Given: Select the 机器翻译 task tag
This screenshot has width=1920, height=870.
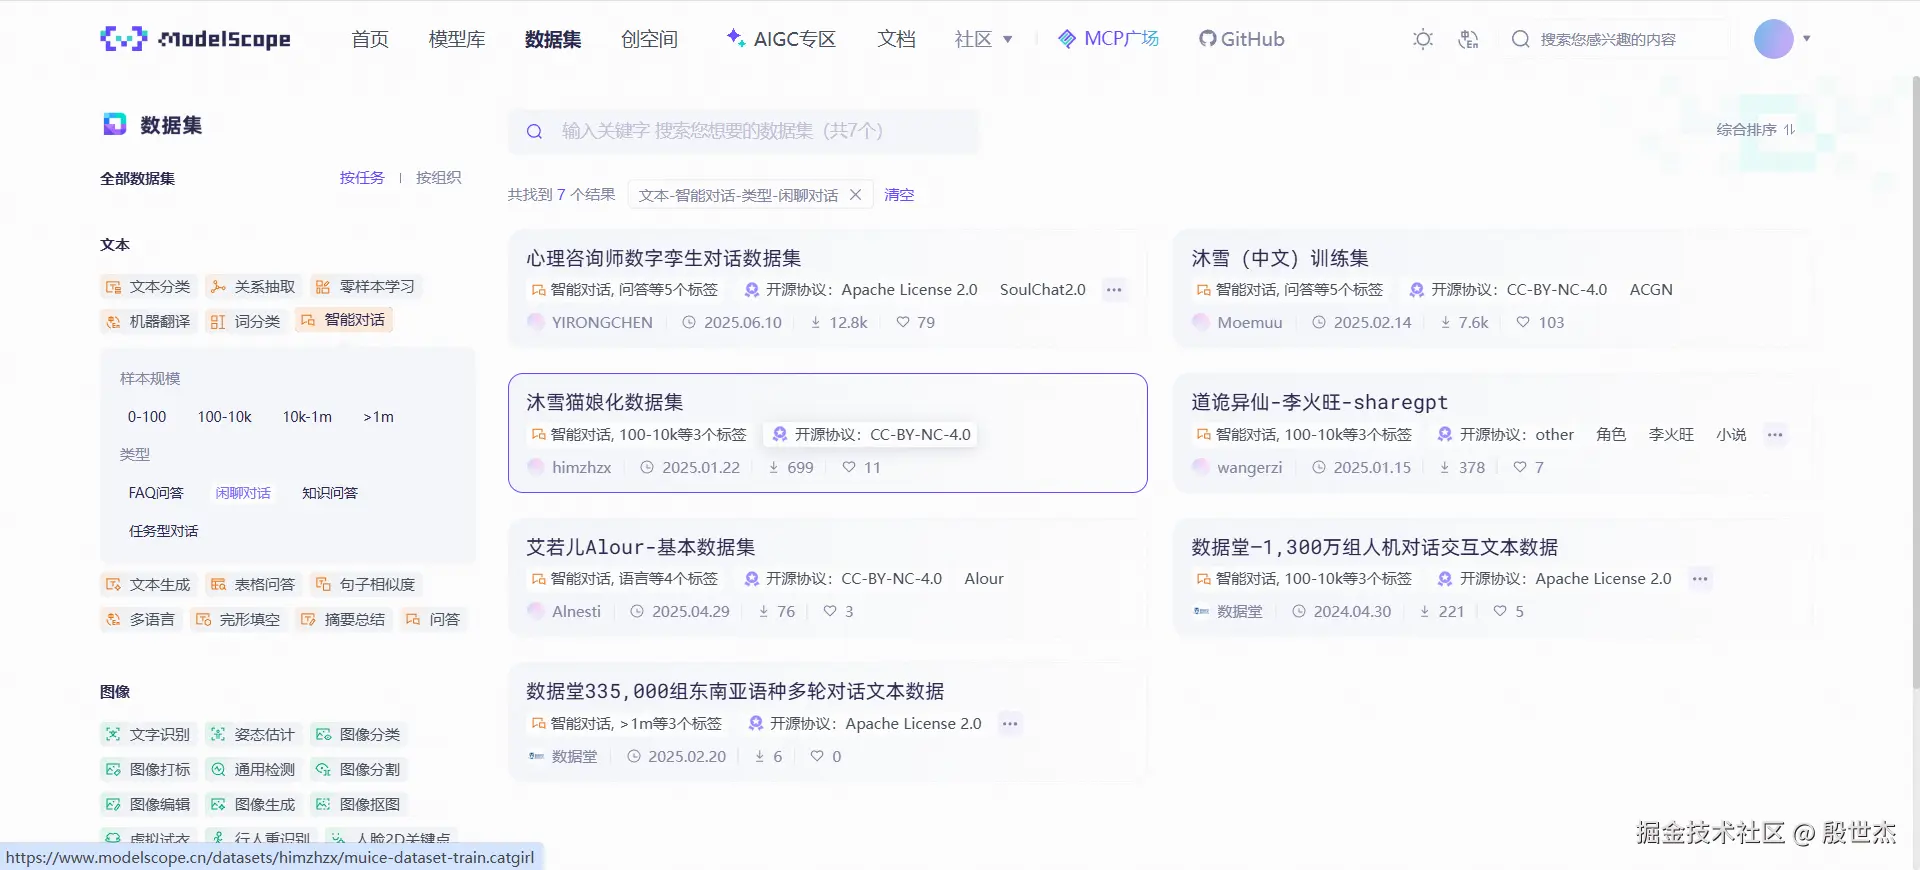Looking at the screenshot, I should coord(148,321).
